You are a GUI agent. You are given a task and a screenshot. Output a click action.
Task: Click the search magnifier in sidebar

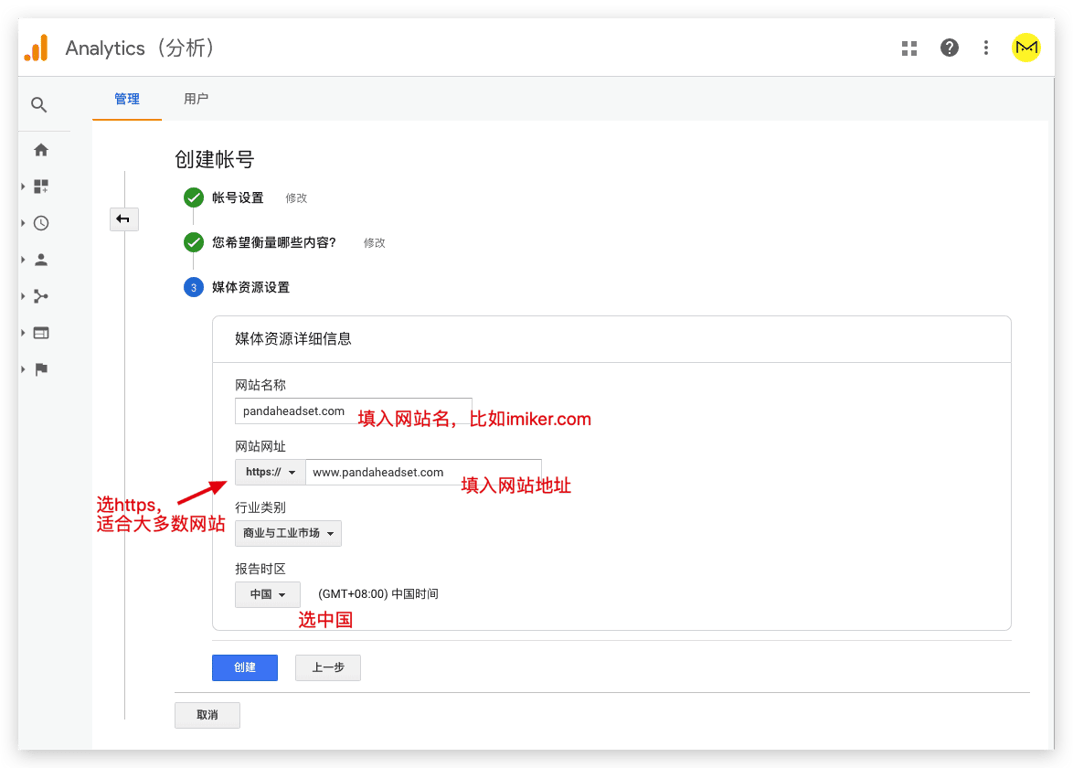click(39, 105)
